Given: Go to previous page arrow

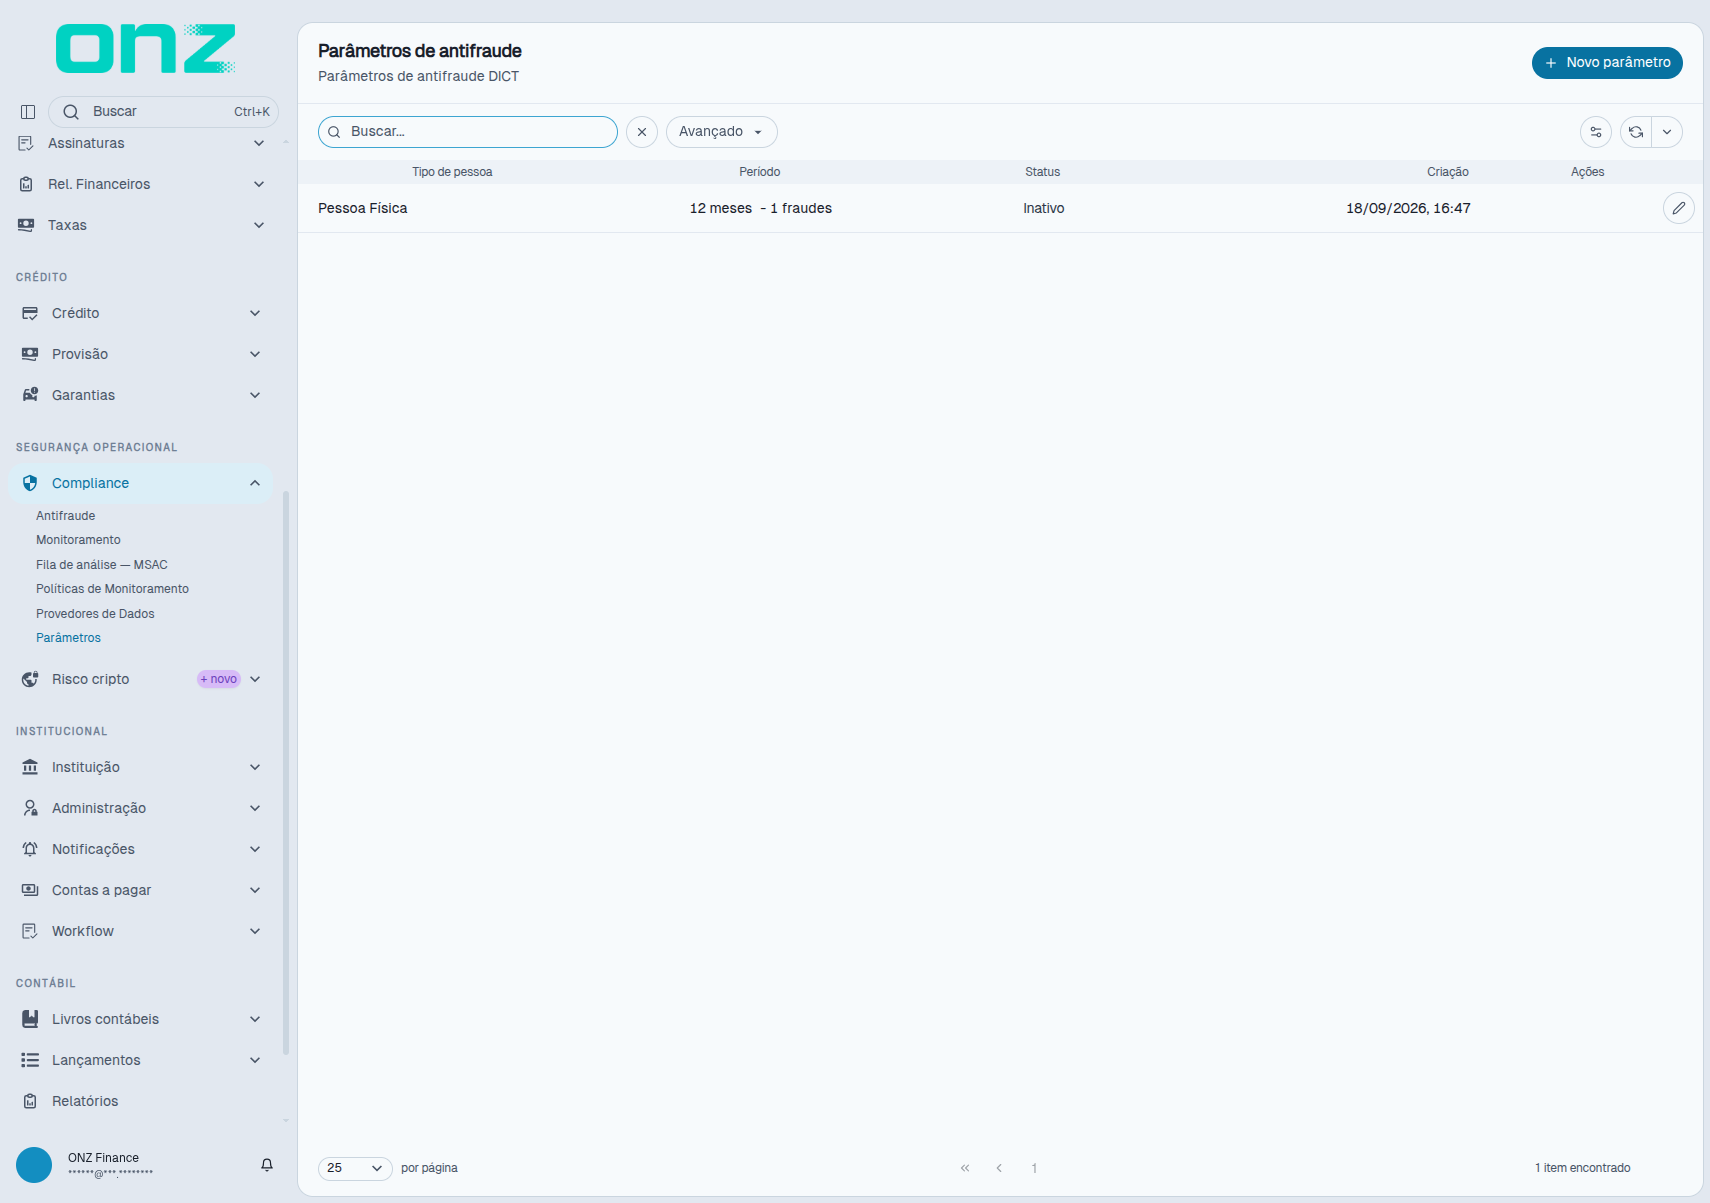Looking at the screenshot, I should point(999,1168).
